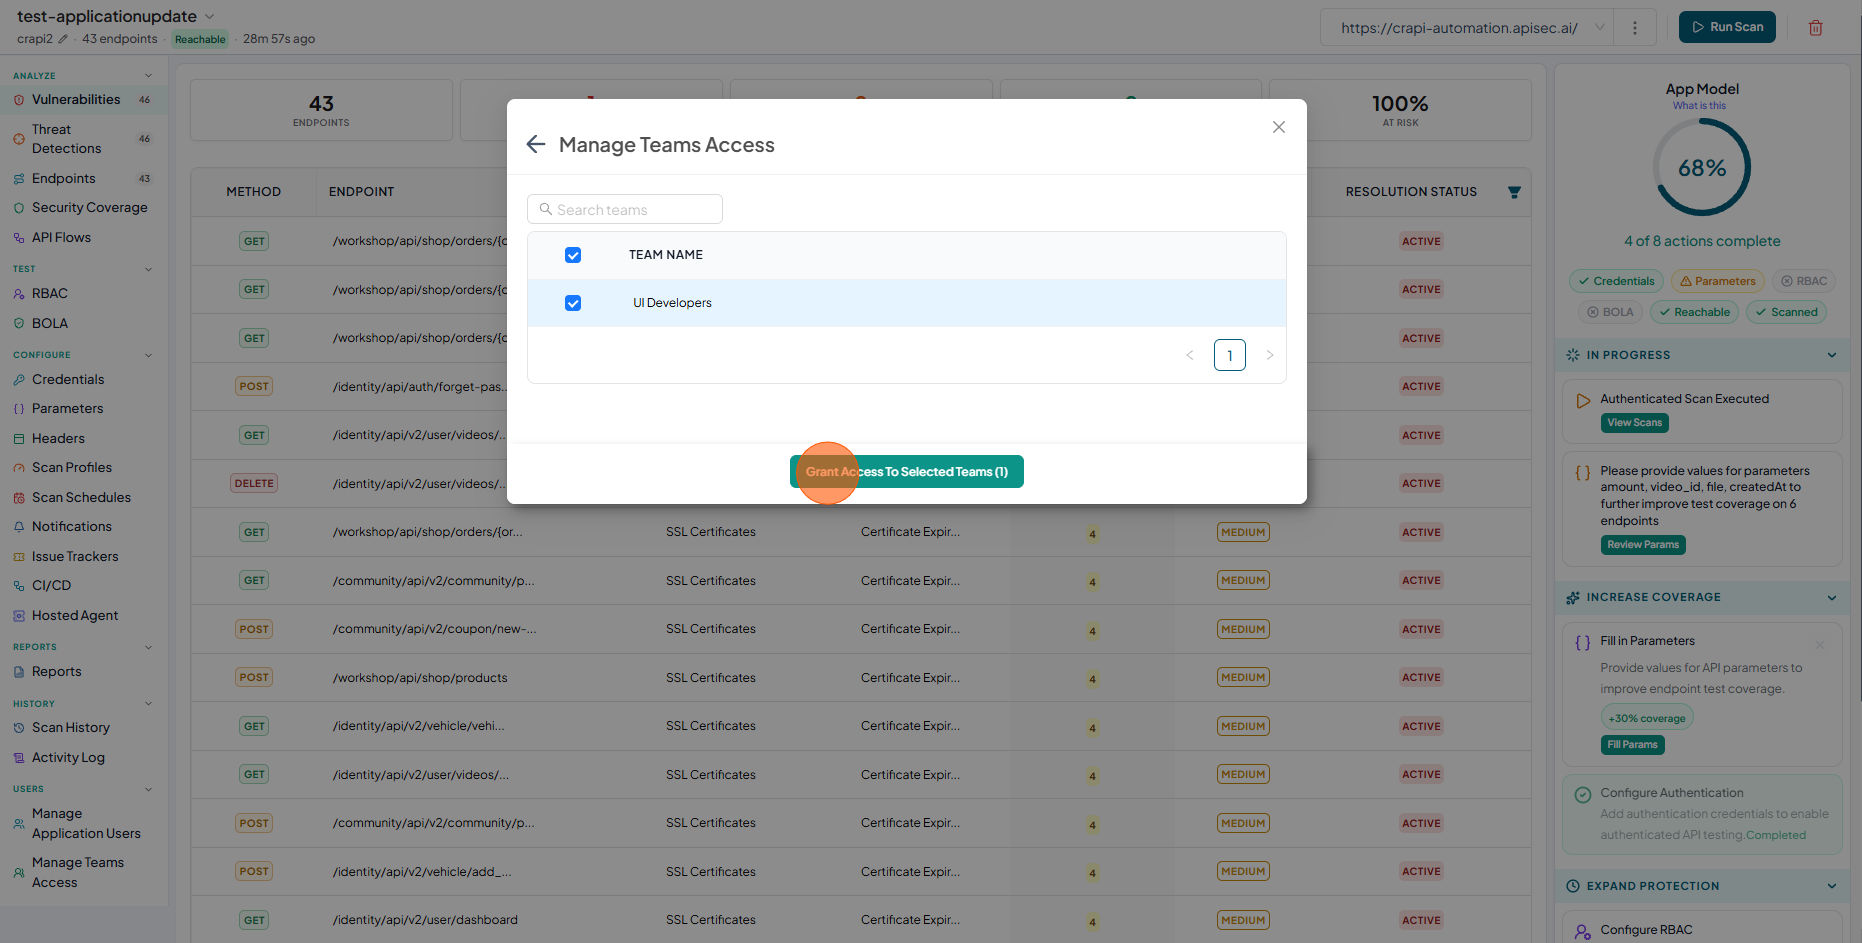Click the BOLA shield icon in sidebar

pyautogui.click(x=19, y=323)
